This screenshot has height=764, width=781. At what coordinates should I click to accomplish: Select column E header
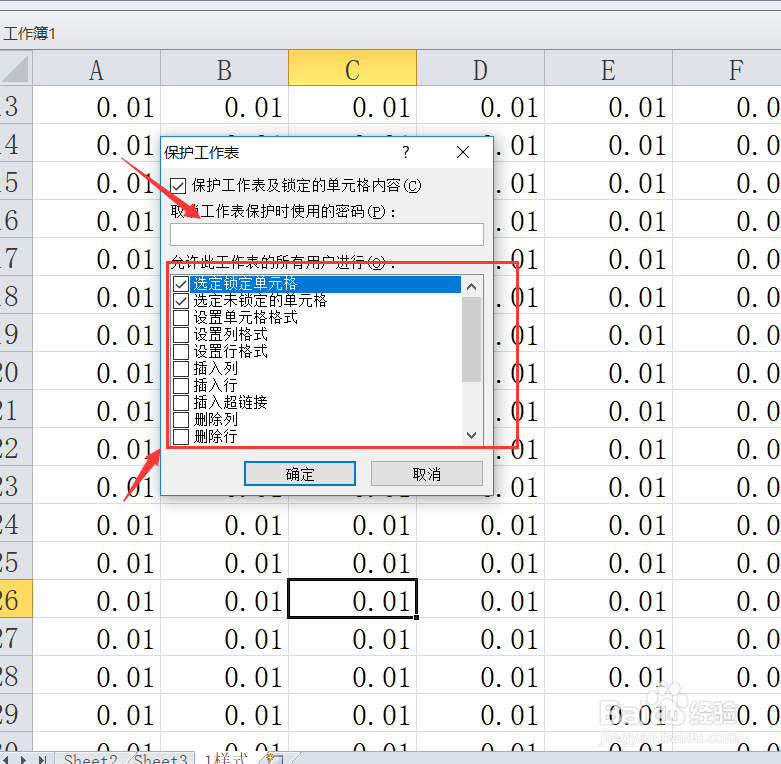[608, 68]
